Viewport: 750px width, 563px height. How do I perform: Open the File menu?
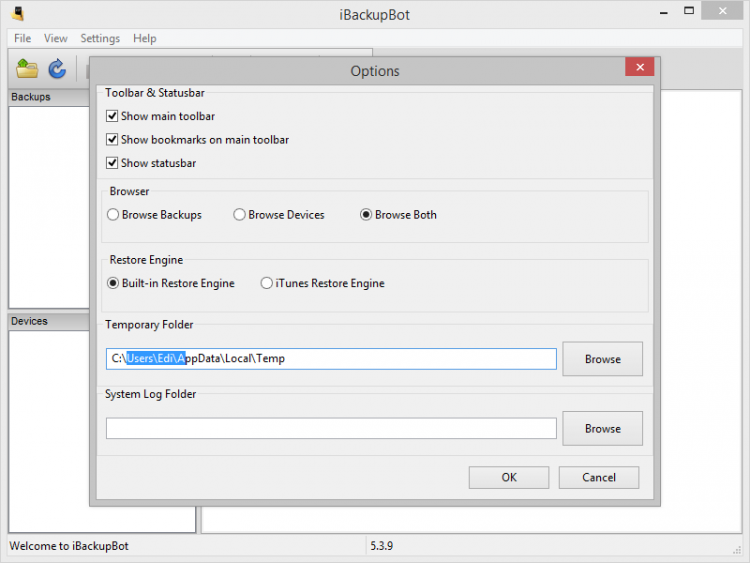[22, 38]
